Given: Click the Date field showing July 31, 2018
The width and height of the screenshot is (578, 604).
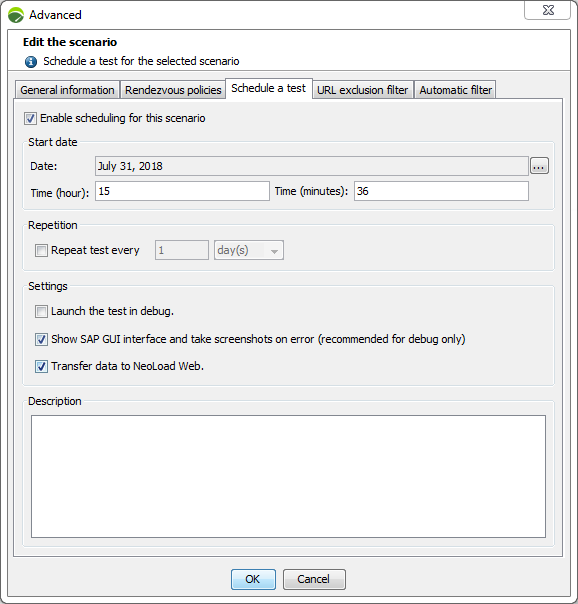Looking at the screenshot, I should [312, 166].
